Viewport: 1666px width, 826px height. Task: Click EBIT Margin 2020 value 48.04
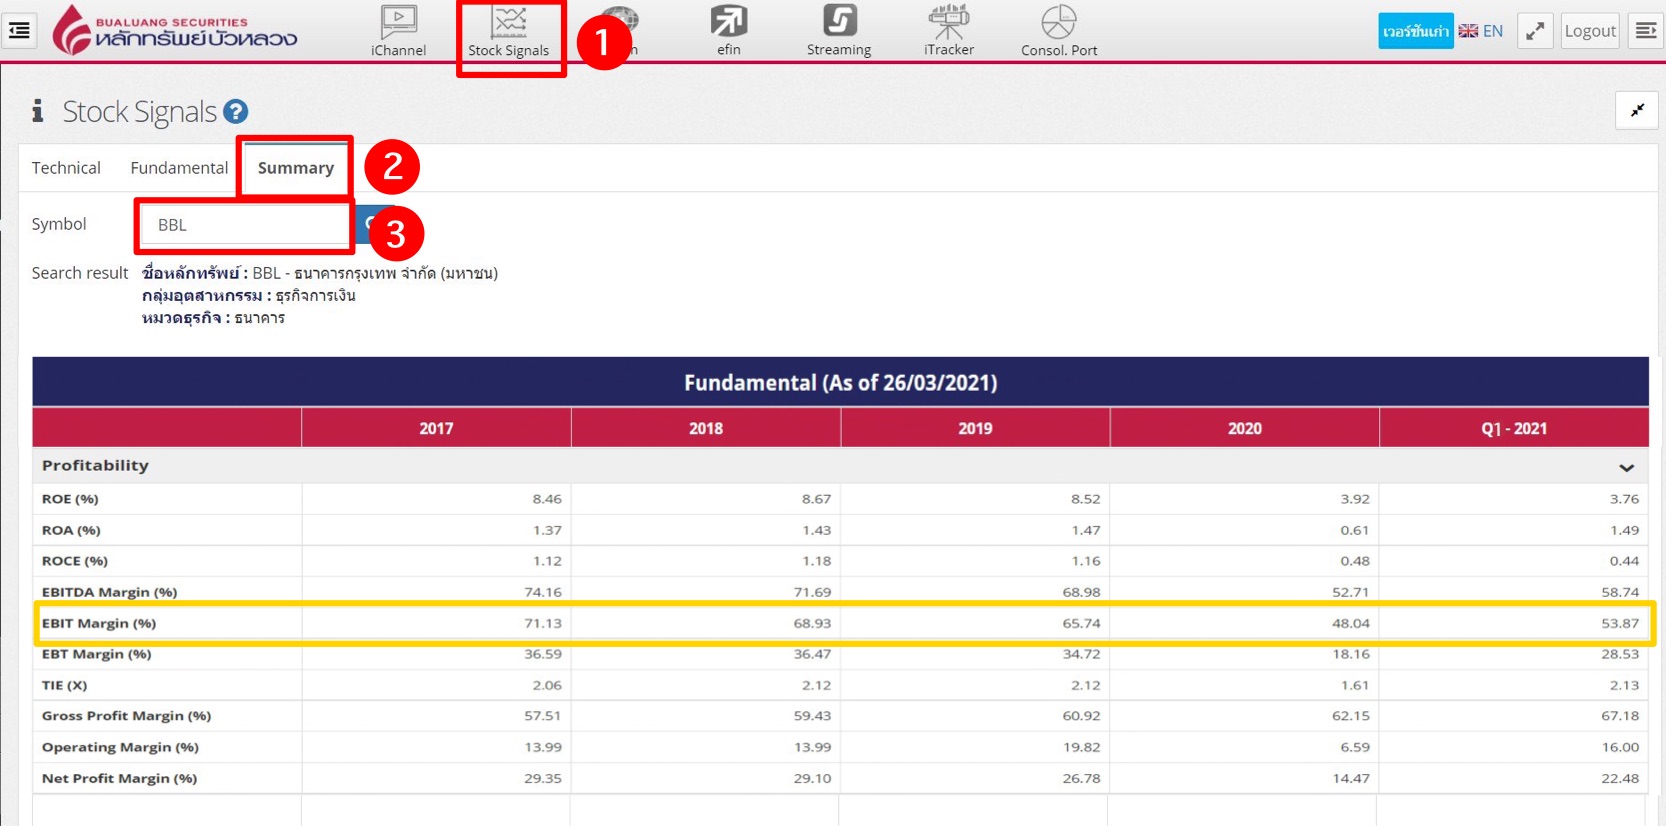(1351, 623)
